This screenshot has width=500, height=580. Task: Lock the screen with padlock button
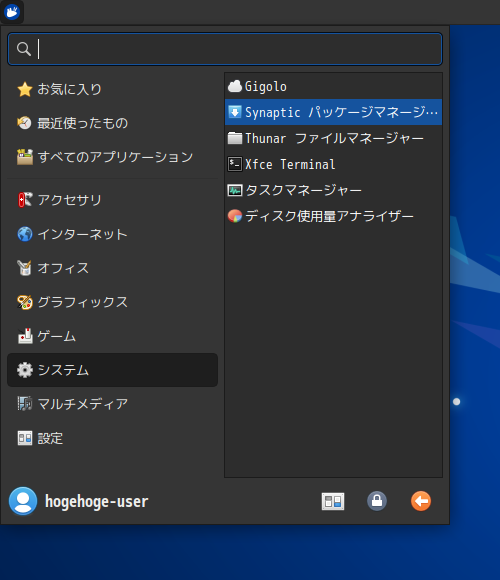[x=377, y=501]
